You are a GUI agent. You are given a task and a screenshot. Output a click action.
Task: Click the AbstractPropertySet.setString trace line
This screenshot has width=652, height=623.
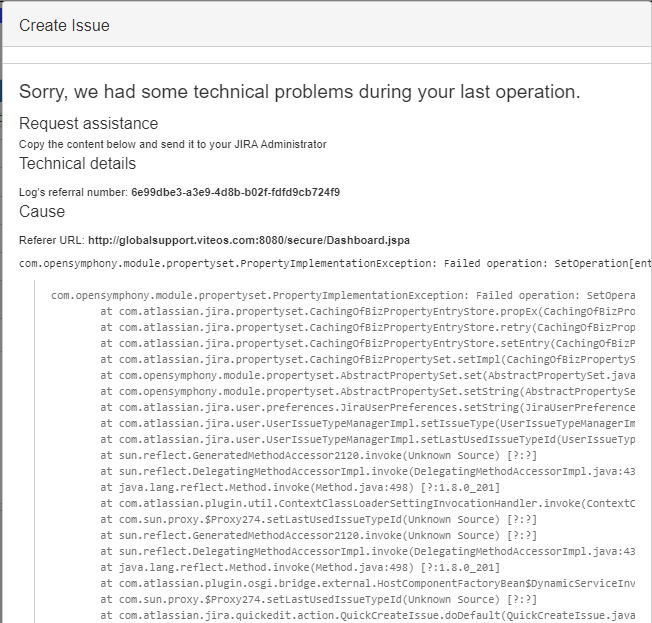(x=368, y=392)
